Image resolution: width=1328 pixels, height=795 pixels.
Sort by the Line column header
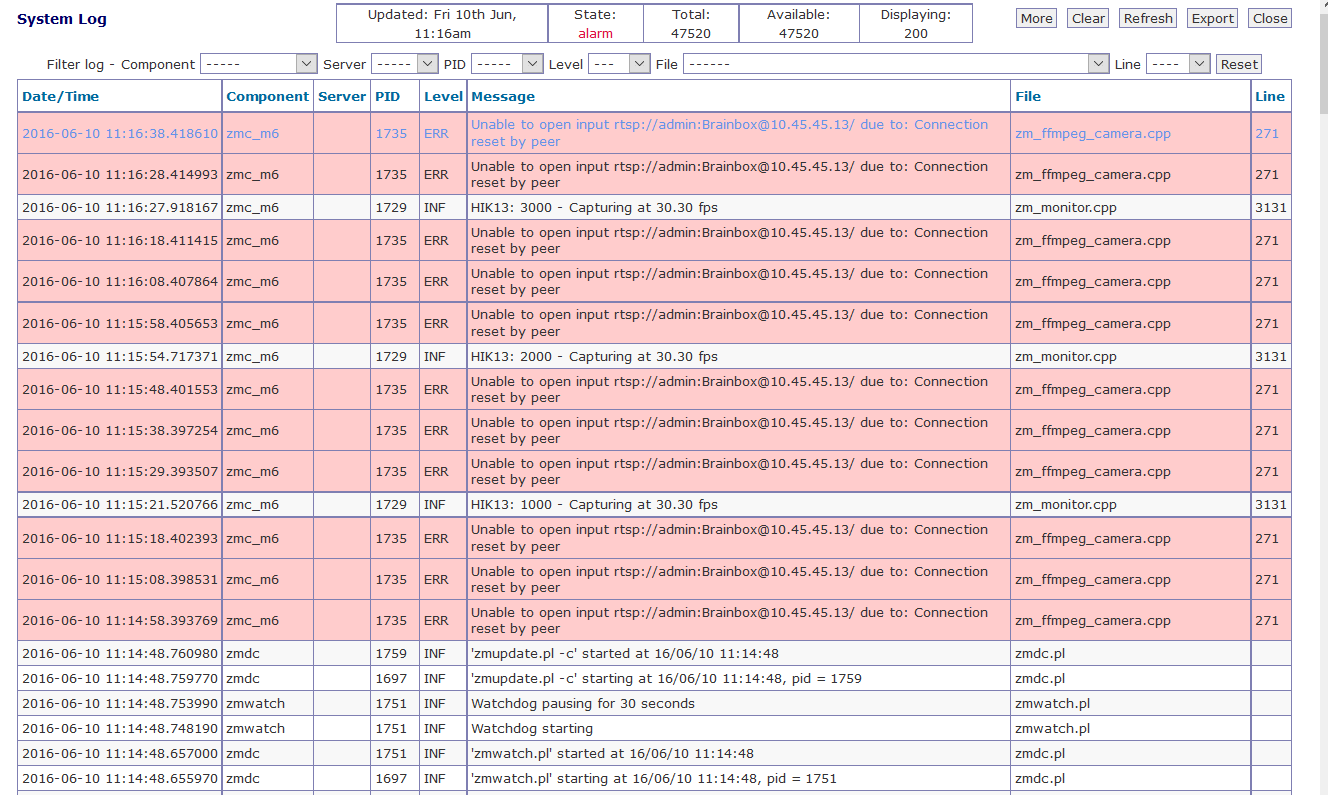point(1270,97)
